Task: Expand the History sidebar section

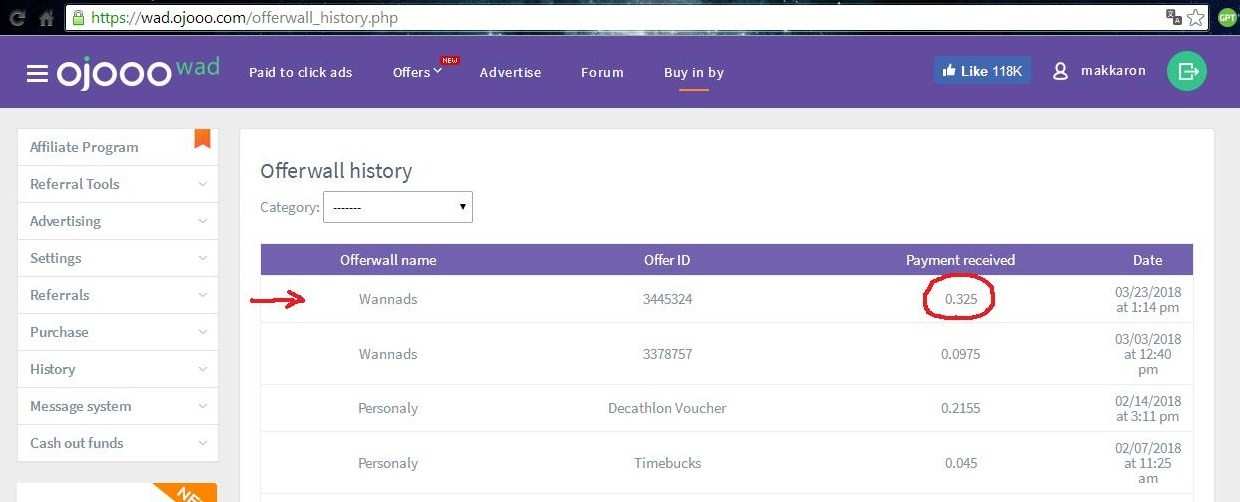Action: pyautogui.click(x=118, y=369)
